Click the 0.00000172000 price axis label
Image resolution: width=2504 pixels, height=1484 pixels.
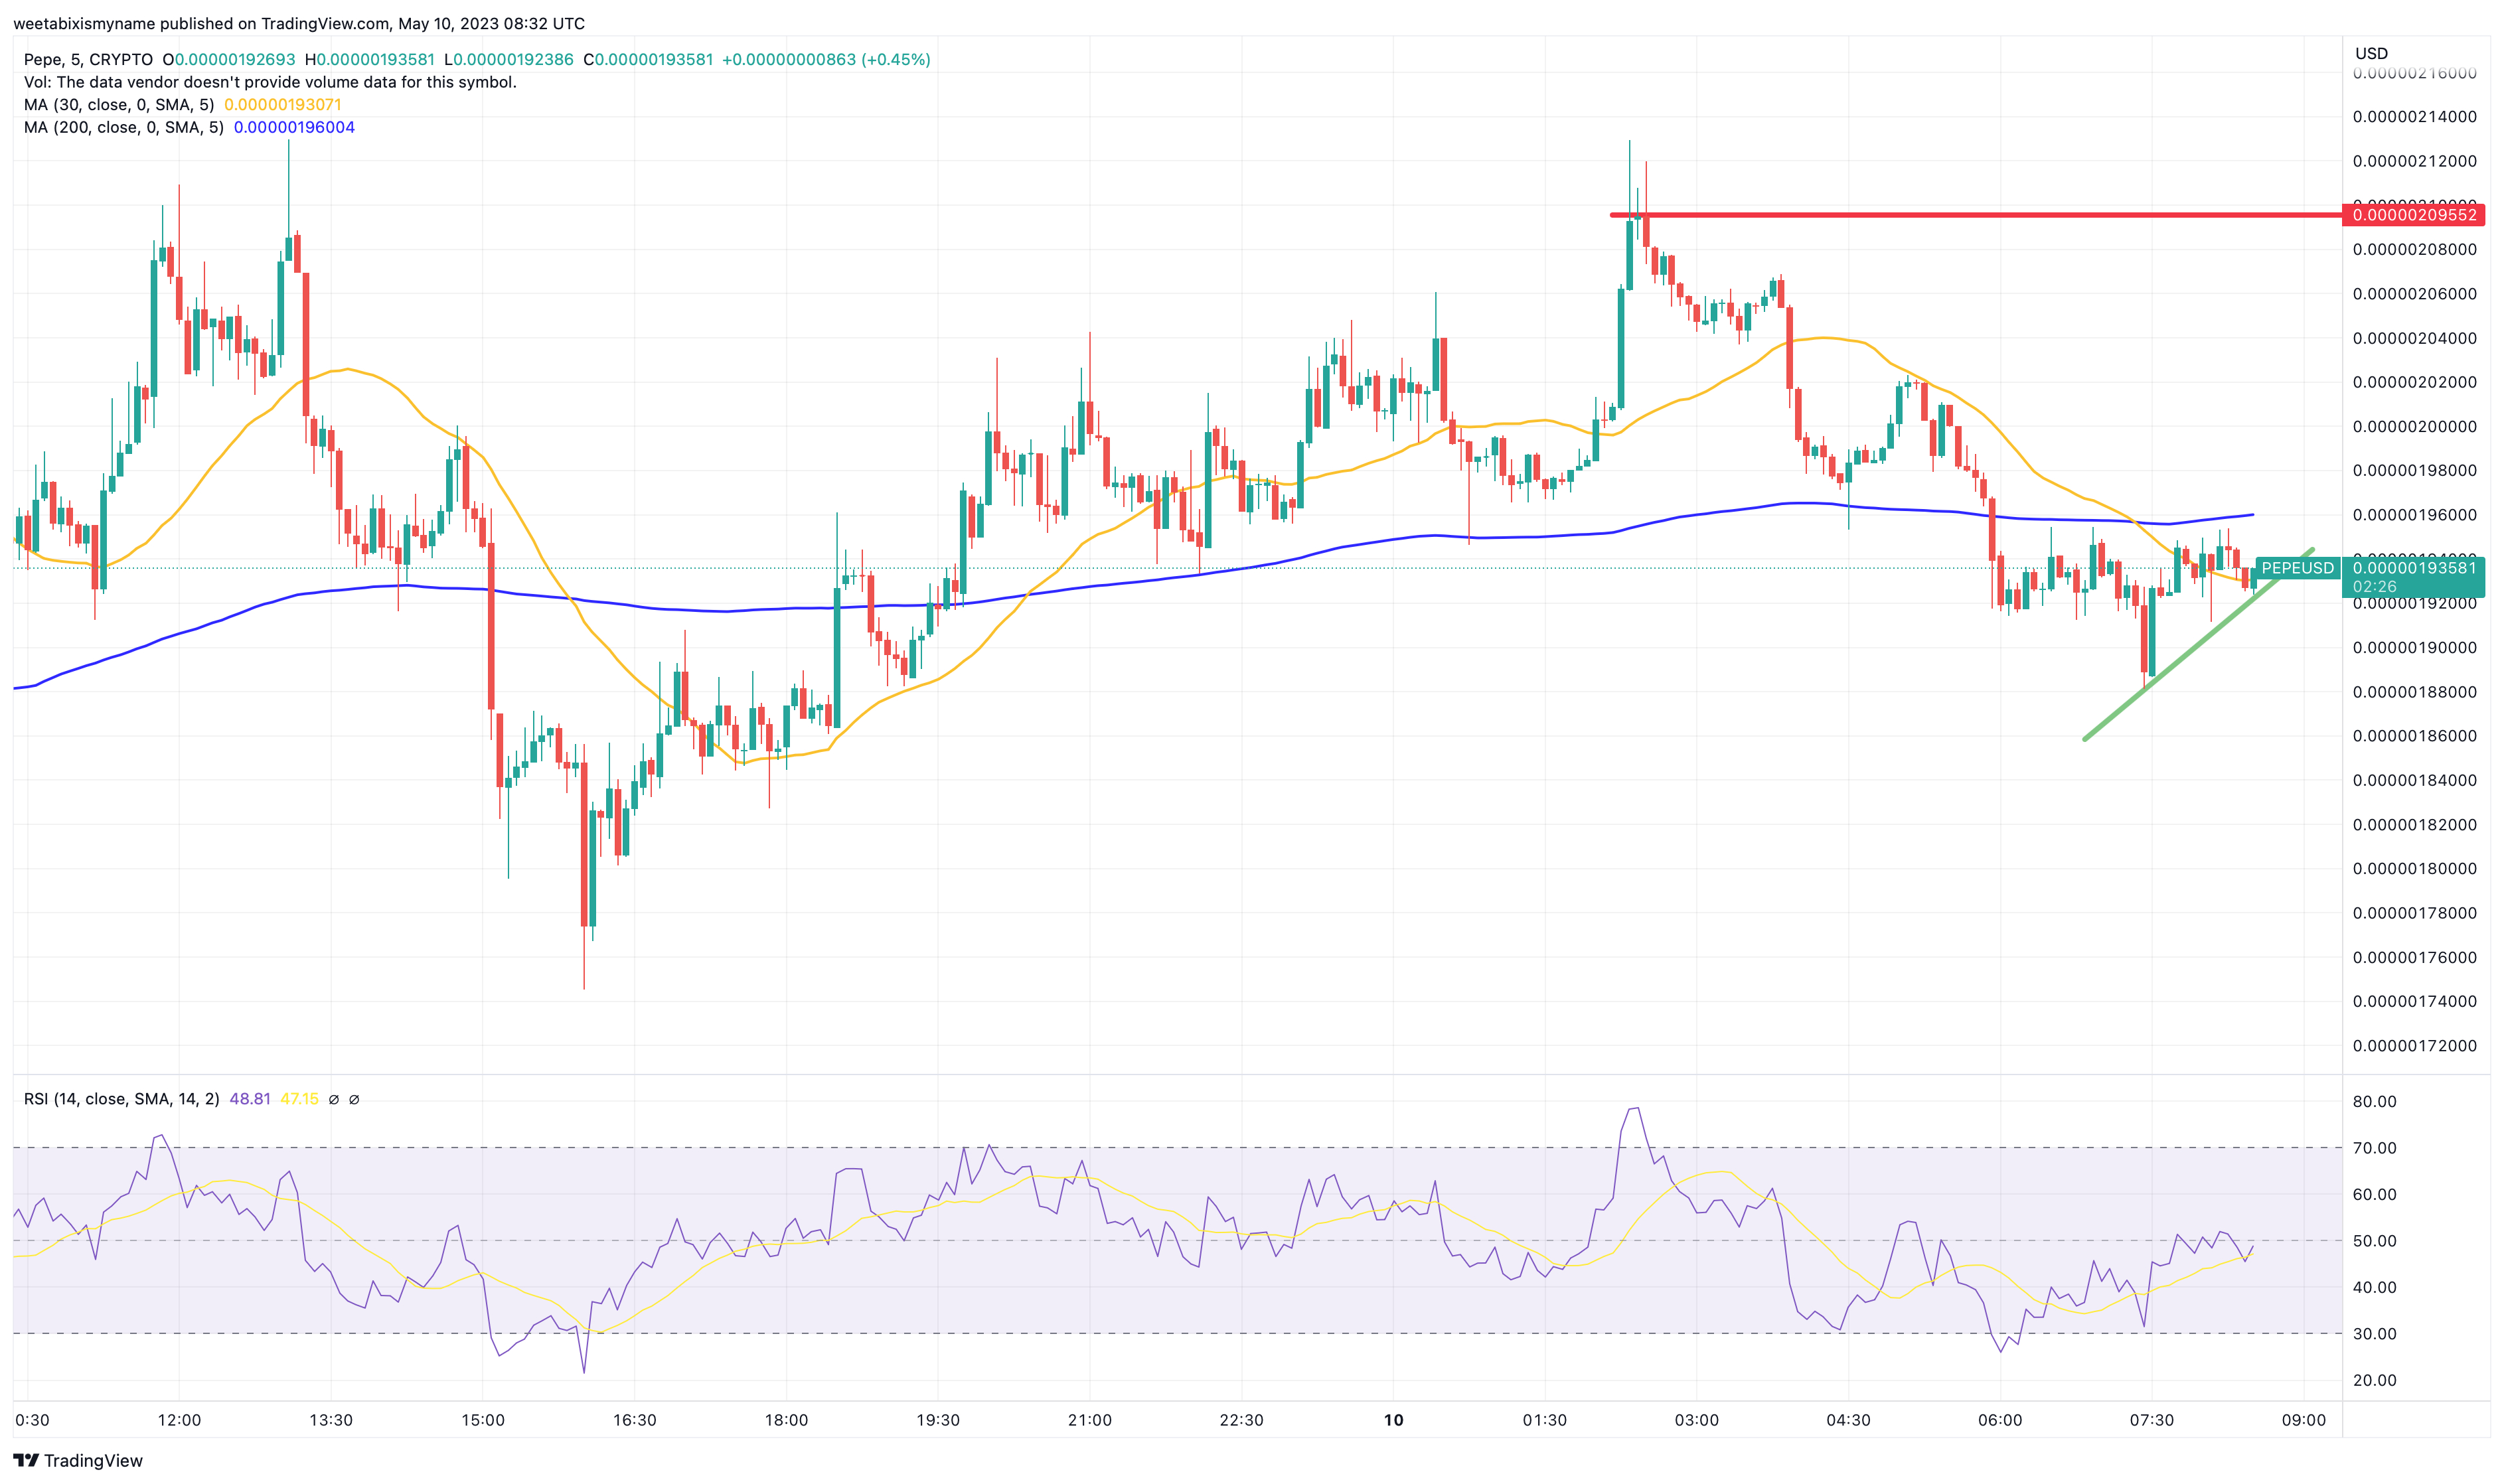coord(2415,1046)
